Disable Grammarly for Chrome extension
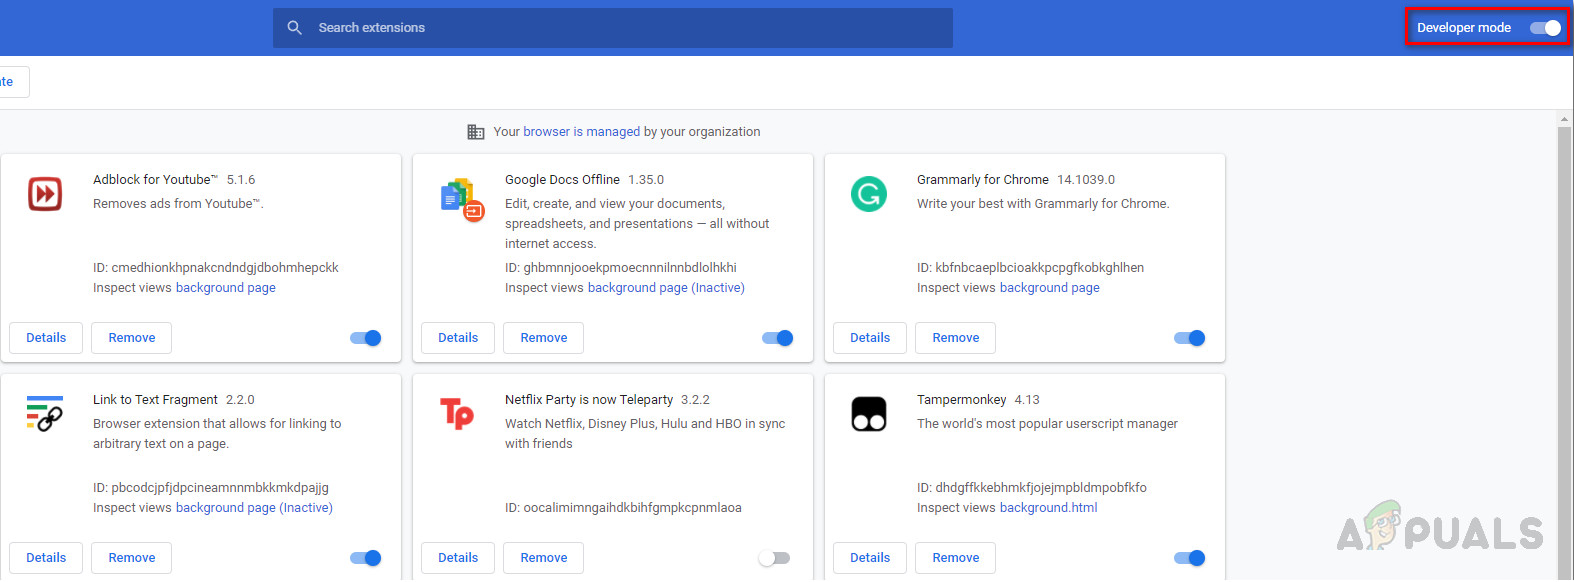This screenshot has width=1574, height=582. [x=1190, y=338]
